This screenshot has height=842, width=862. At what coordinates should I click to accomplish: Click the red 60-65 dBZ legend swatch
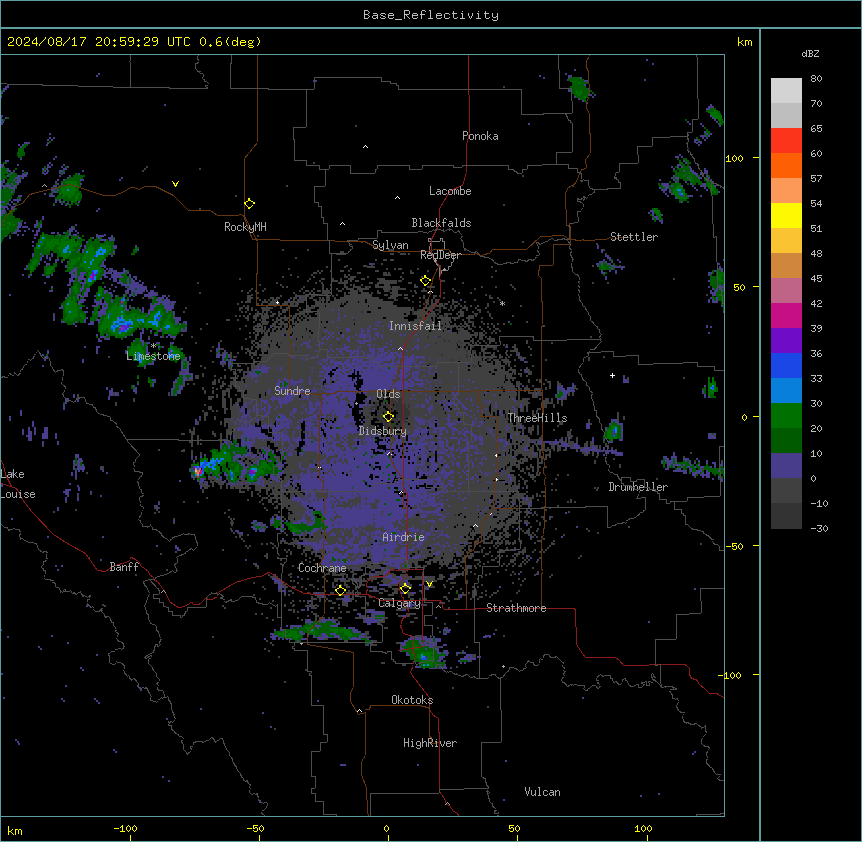[x=786, y=141]
